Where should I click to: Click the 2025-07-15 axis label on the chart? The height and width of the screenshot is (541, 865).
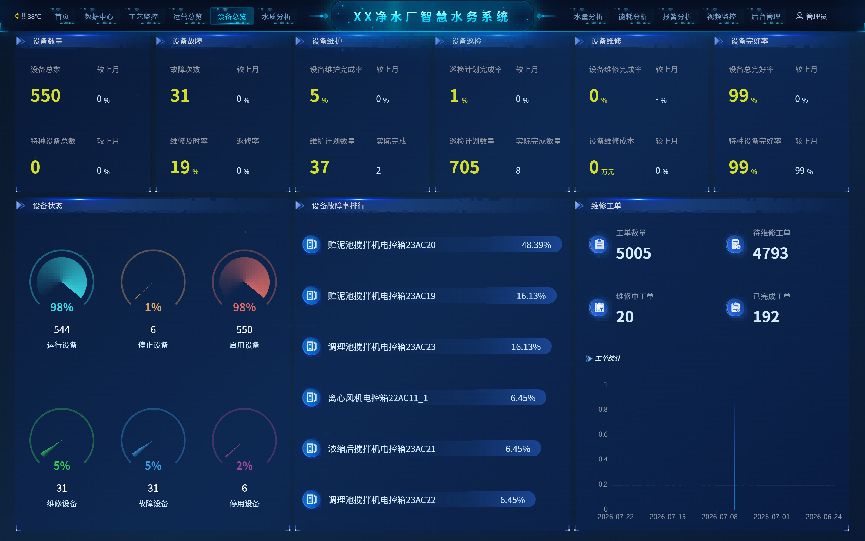point(668,517)
